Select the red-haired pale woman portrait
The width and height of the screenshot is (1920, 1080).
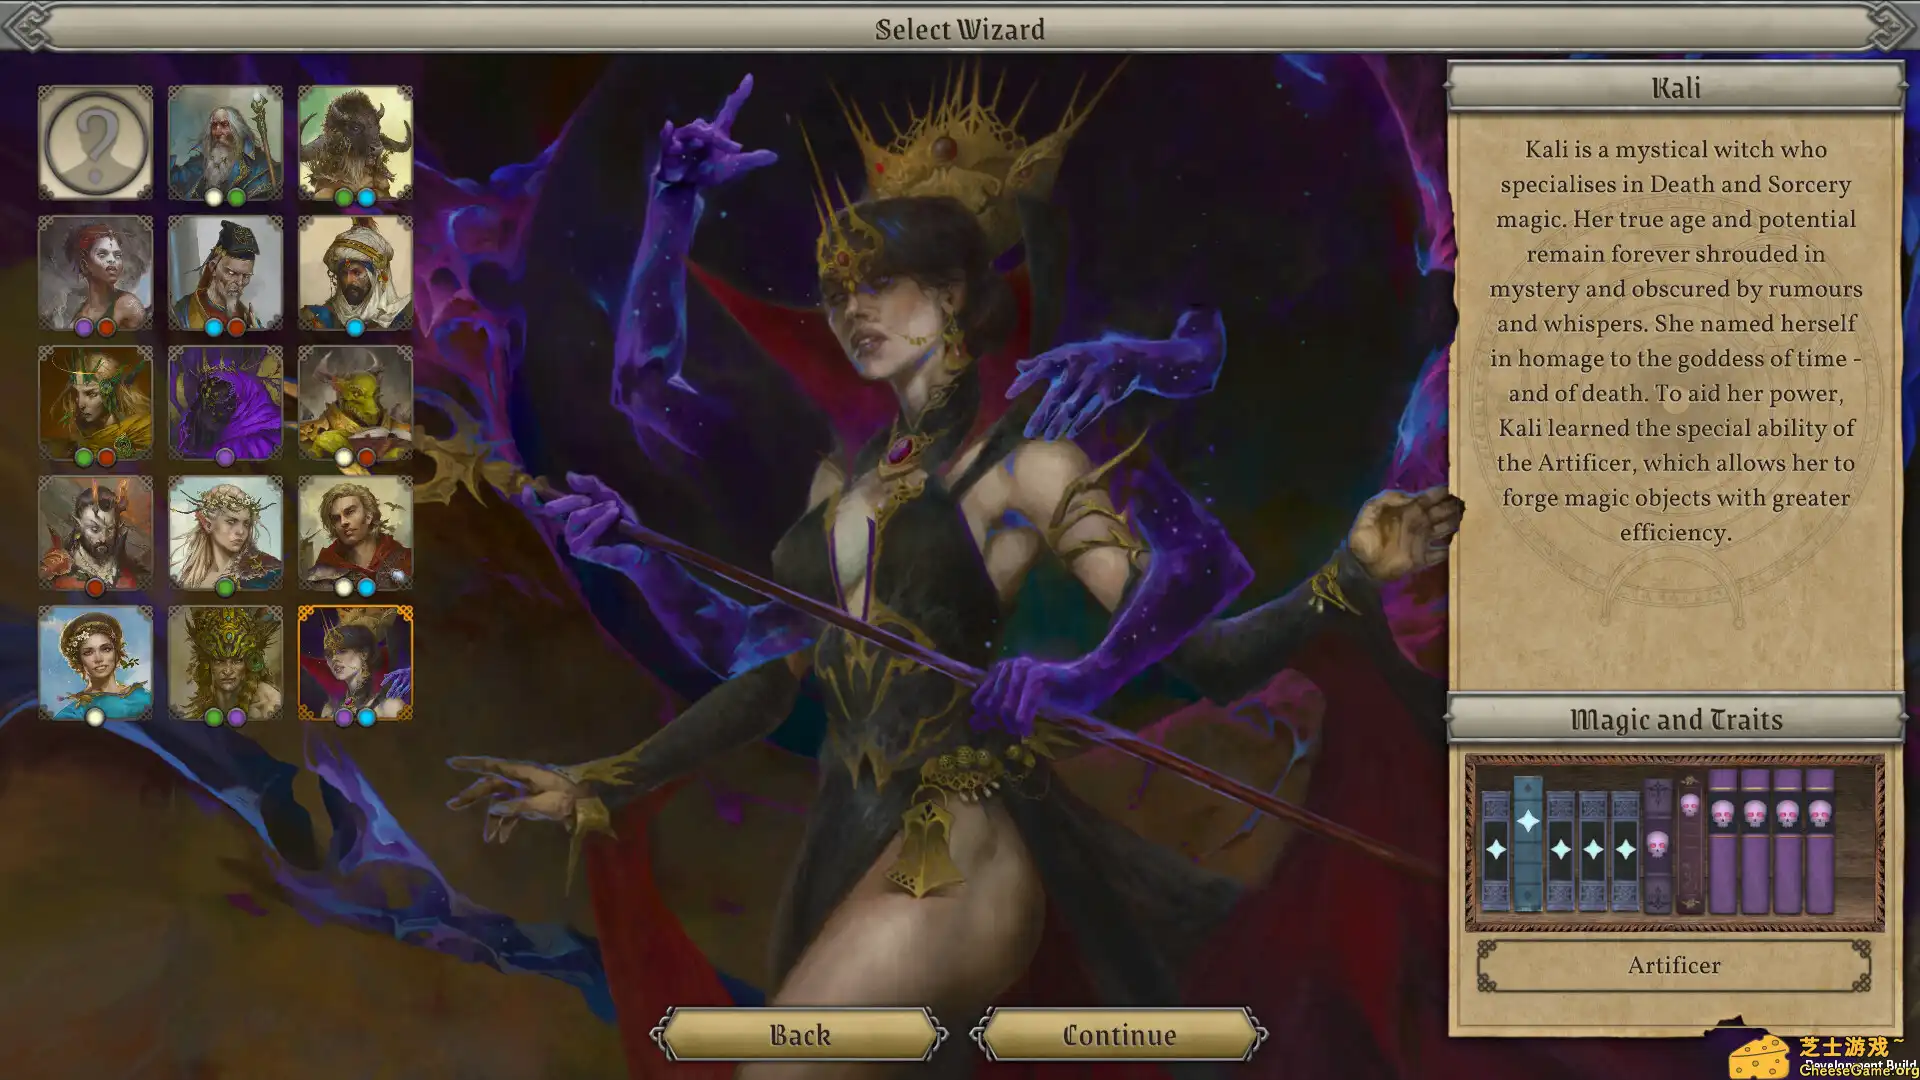[x=95, y=272]
